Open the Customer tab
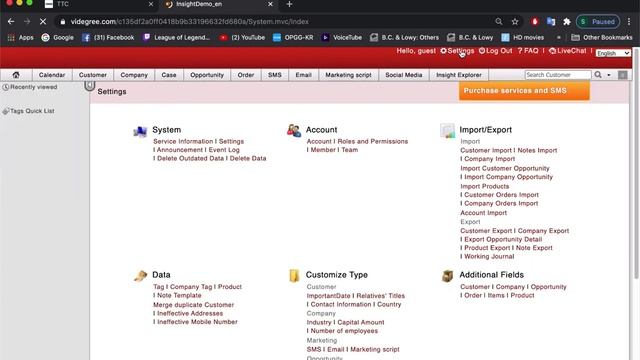The image size is (640, 360). tap(93, 75)
